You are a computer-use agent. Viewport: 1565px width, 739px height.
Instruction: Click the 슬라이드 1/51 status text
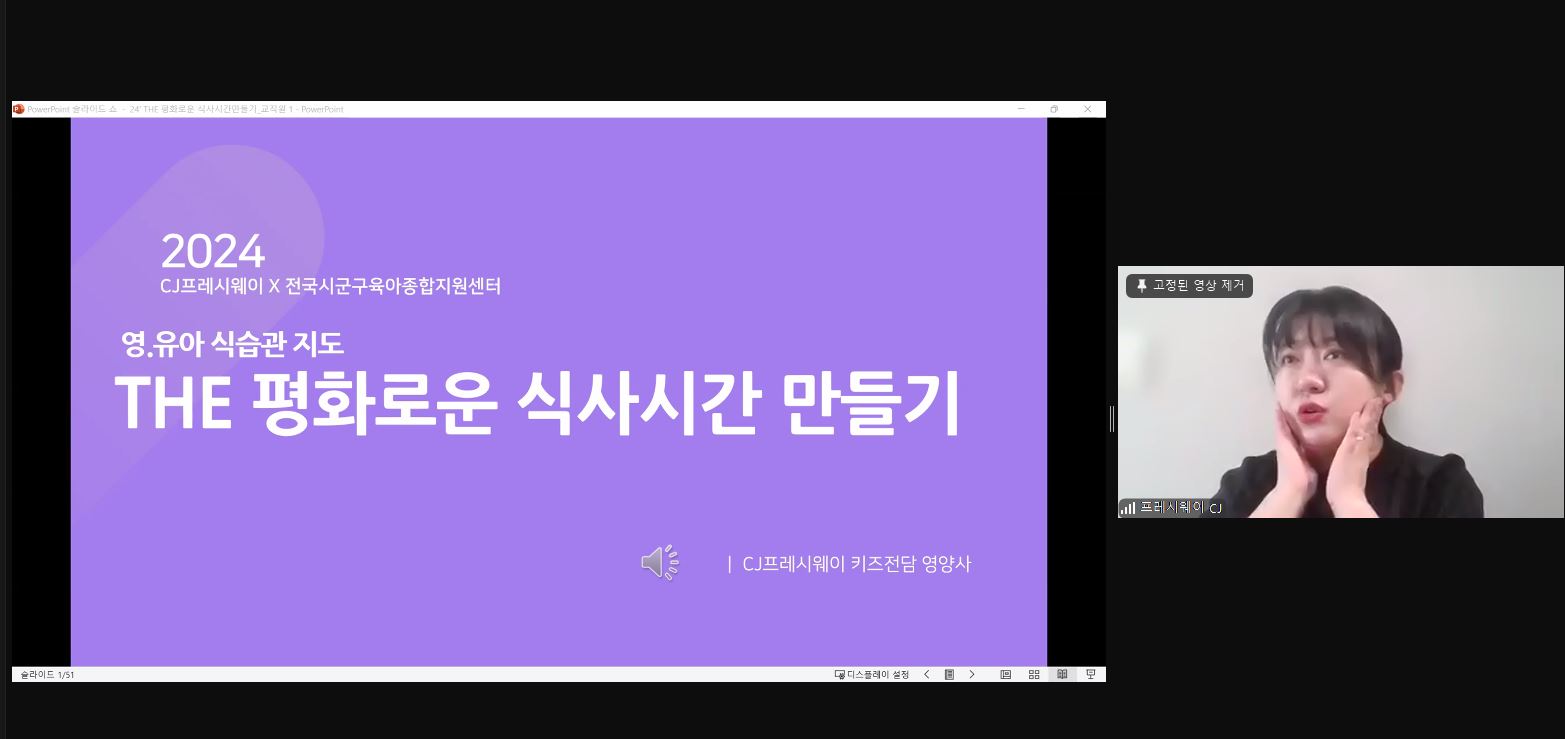47,675
